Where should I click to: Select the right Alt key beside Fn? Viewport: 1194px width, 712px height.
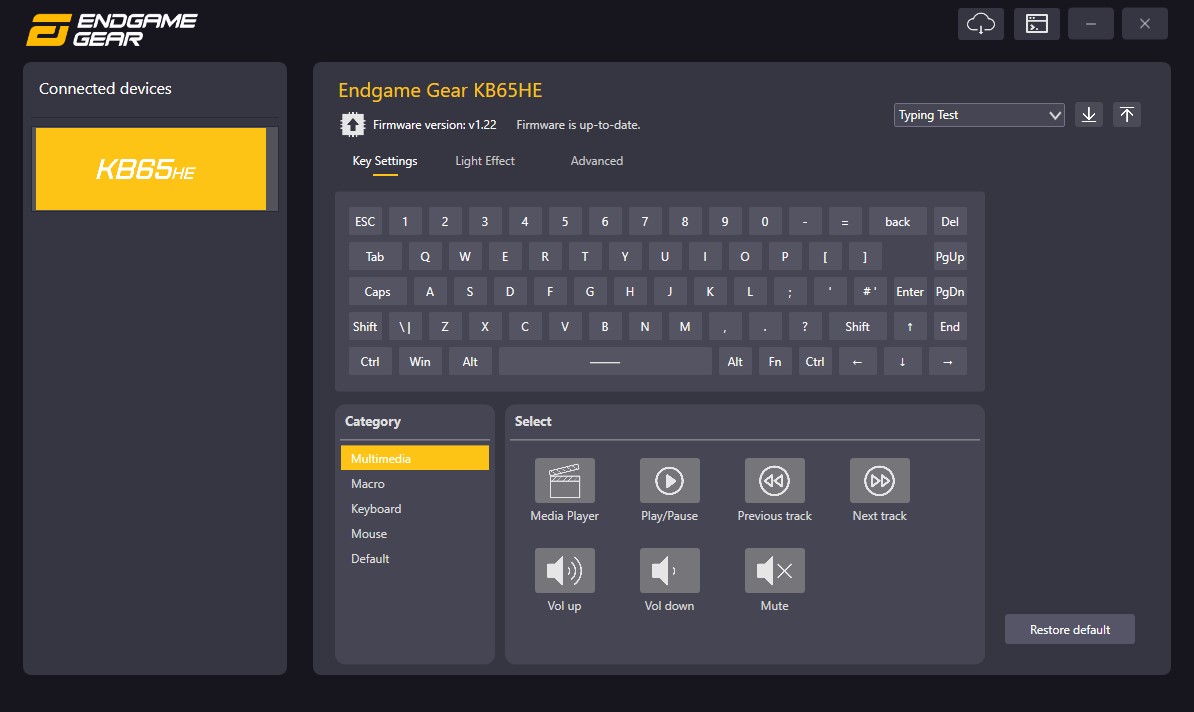735,362
